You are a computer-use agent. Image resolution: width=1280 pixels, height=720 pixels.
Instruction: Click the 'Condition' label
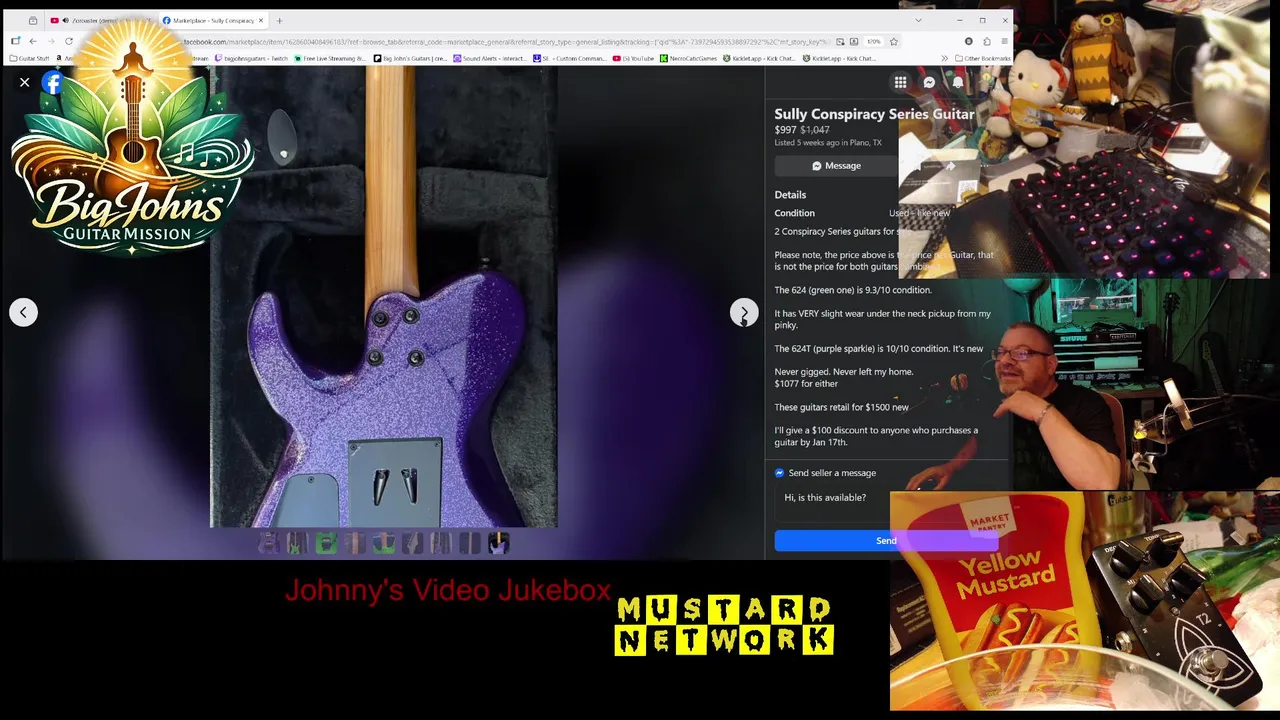[794, 213]
